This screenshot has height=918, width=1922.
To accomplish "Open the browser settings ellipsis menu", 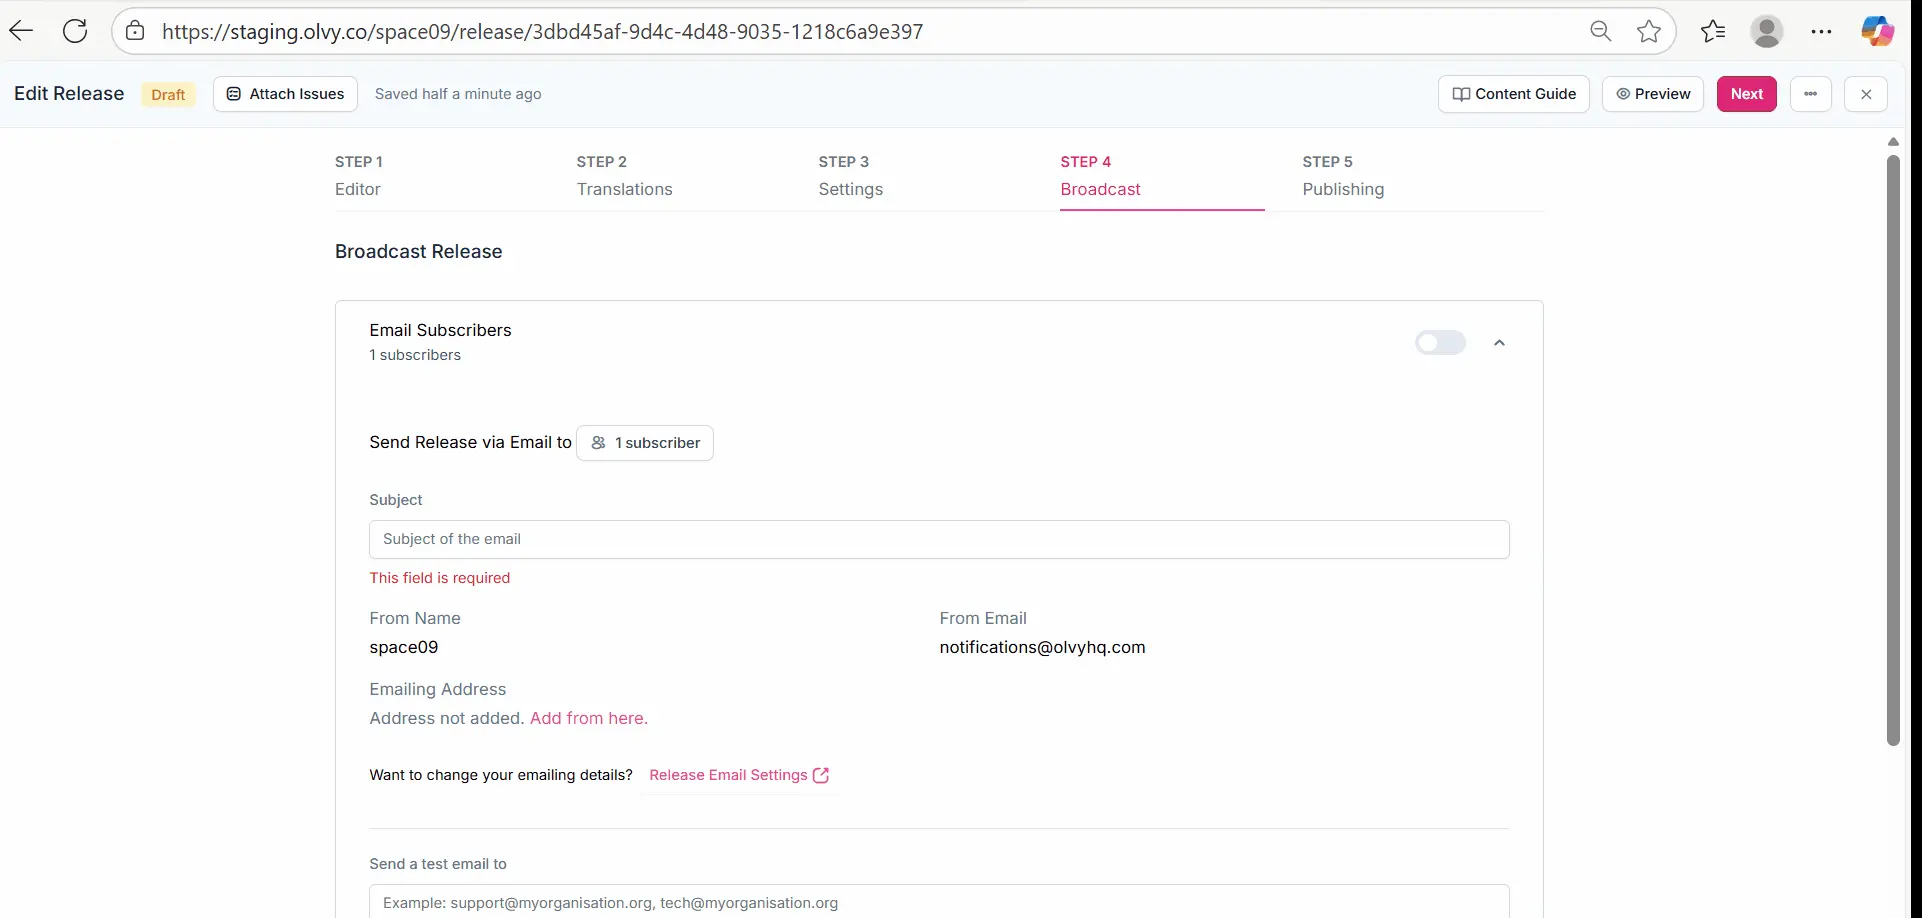I will pos(1822,31).
